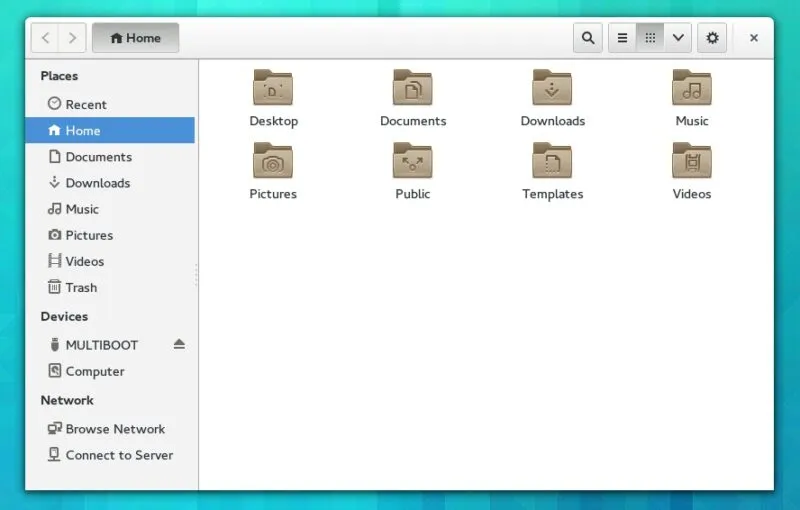This screenshot has width=800, height=510.
Task: Click Browse Network in sidebar
Action: click(110, 428)
